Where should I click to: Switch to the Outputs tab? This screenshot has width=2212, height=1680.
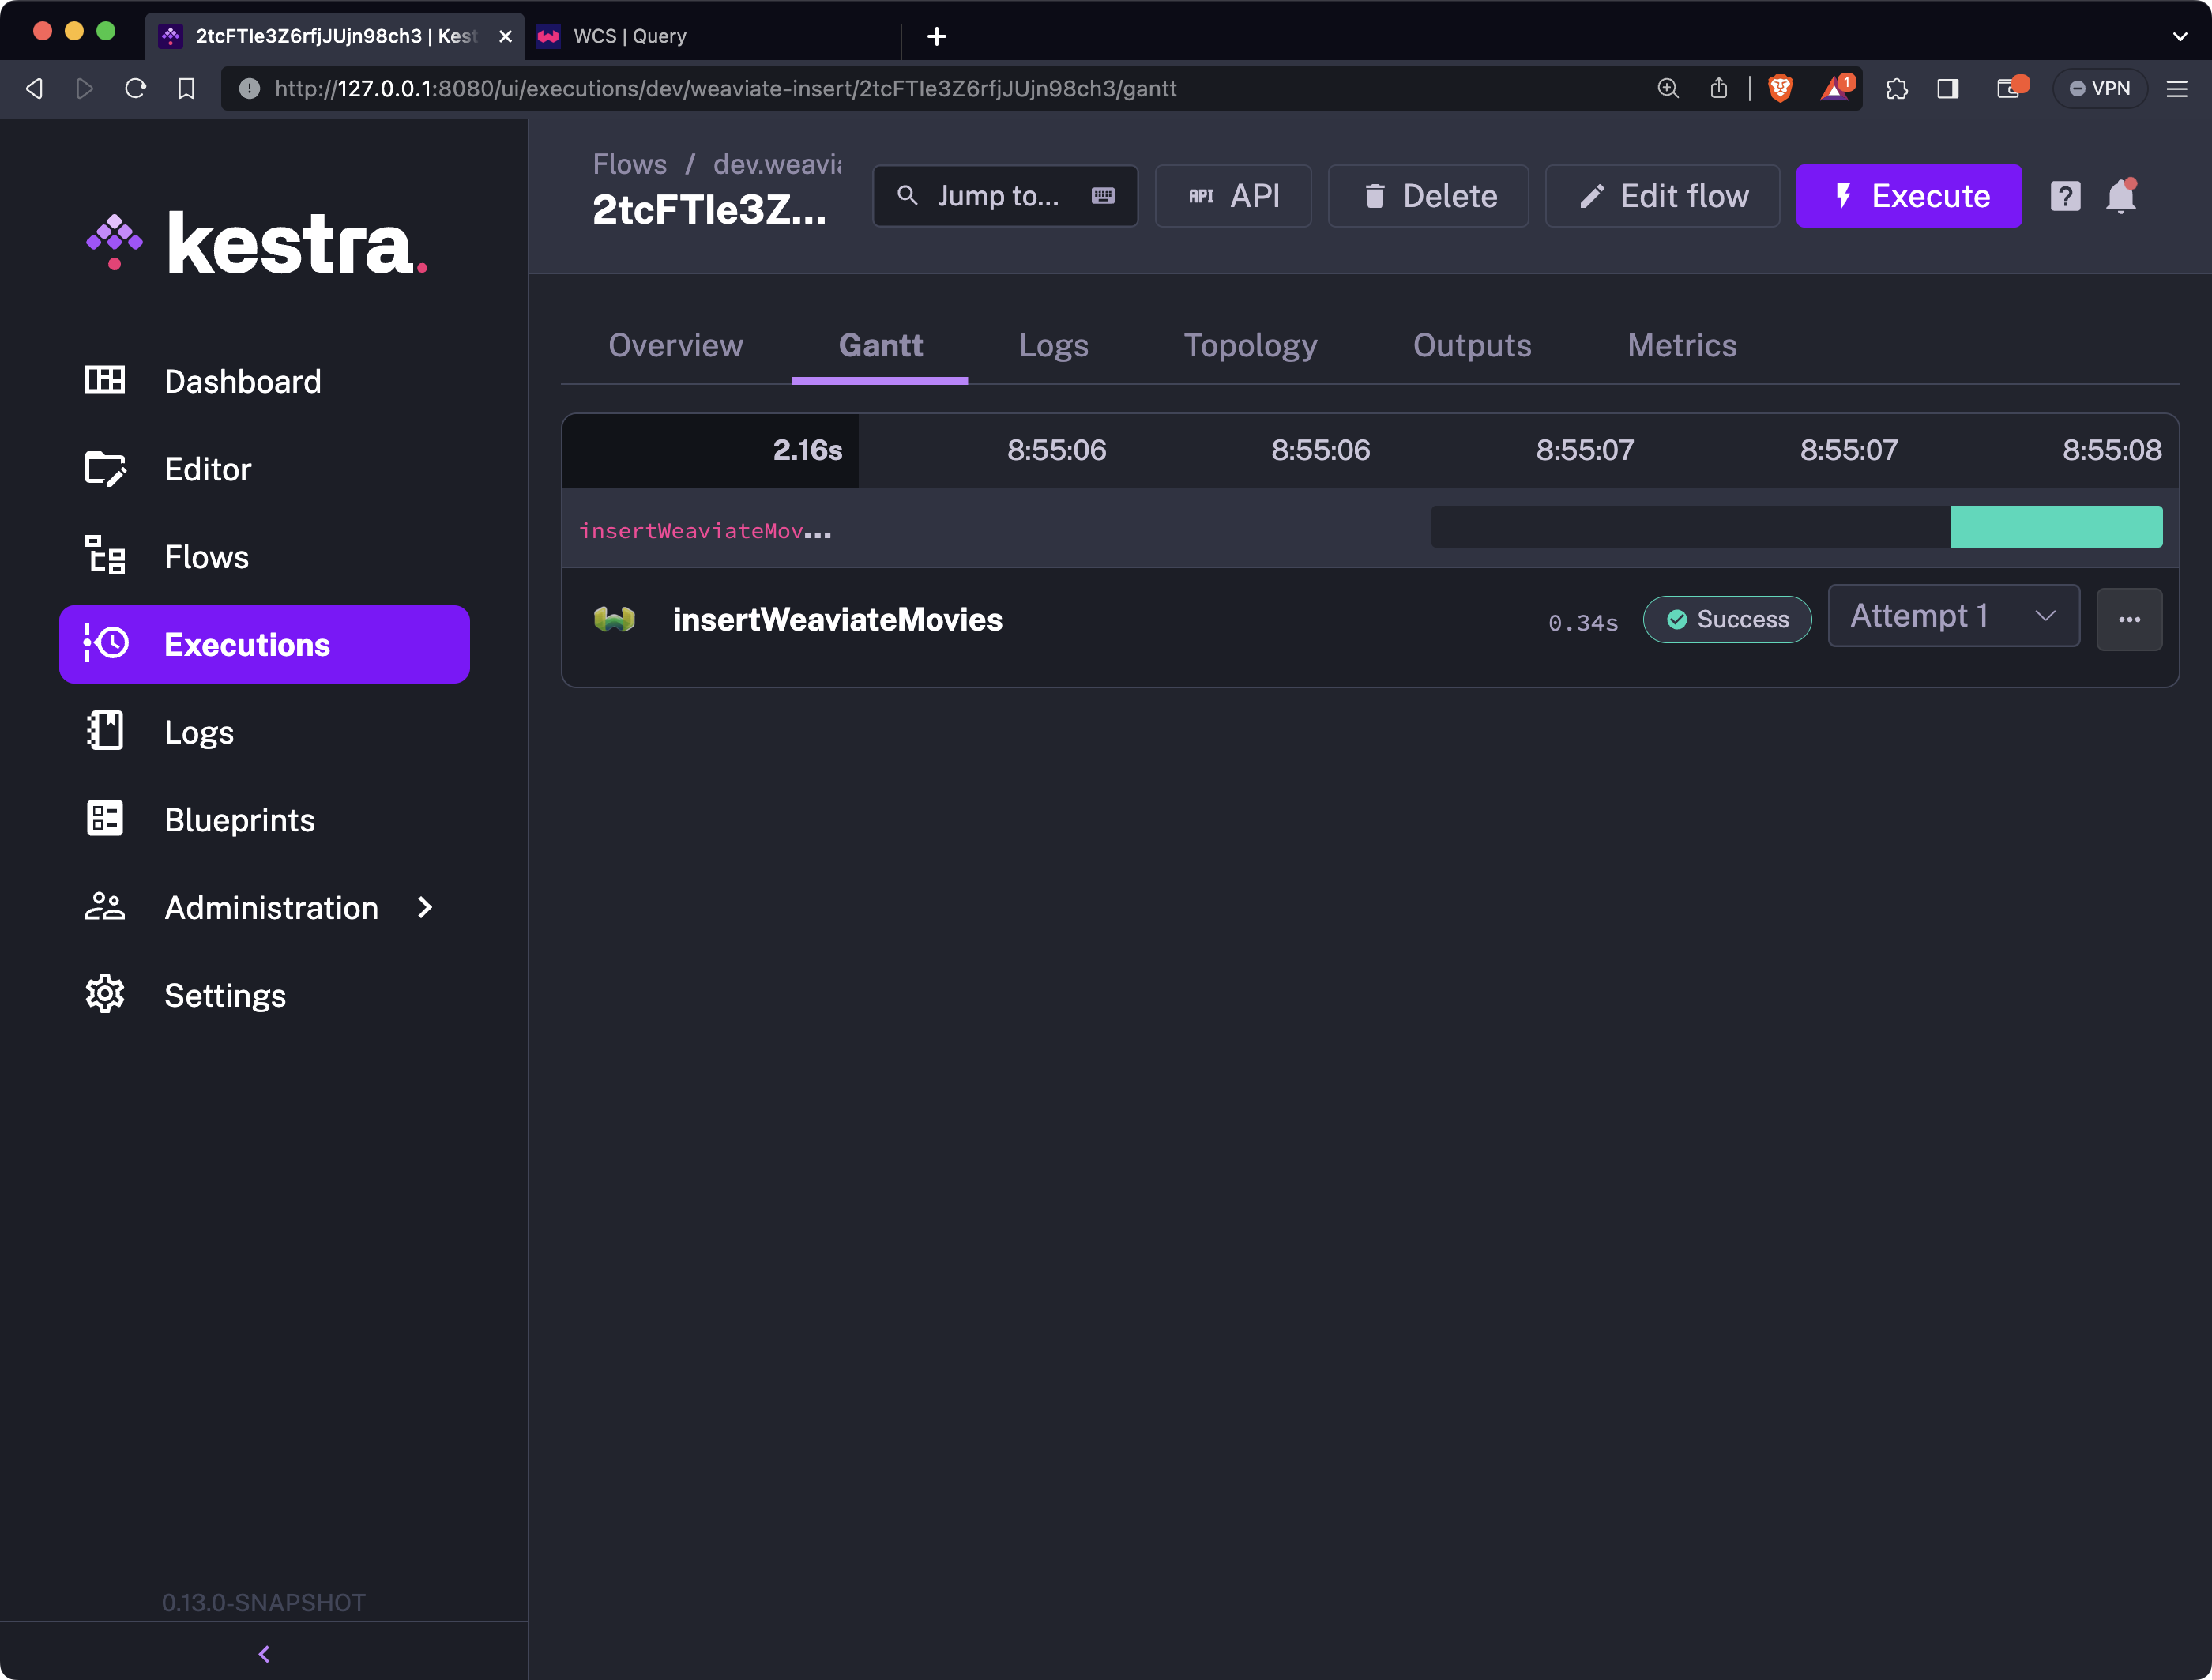pyautogui.click(x=1471, y=345)
